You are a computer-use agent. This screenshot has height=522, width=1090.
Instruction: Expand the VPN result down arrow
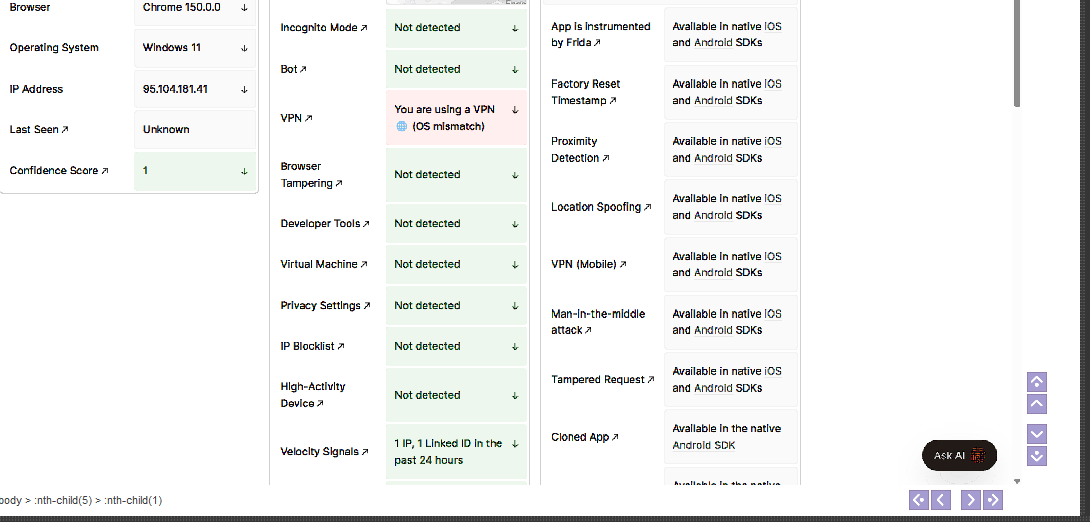tap(515, 110)
